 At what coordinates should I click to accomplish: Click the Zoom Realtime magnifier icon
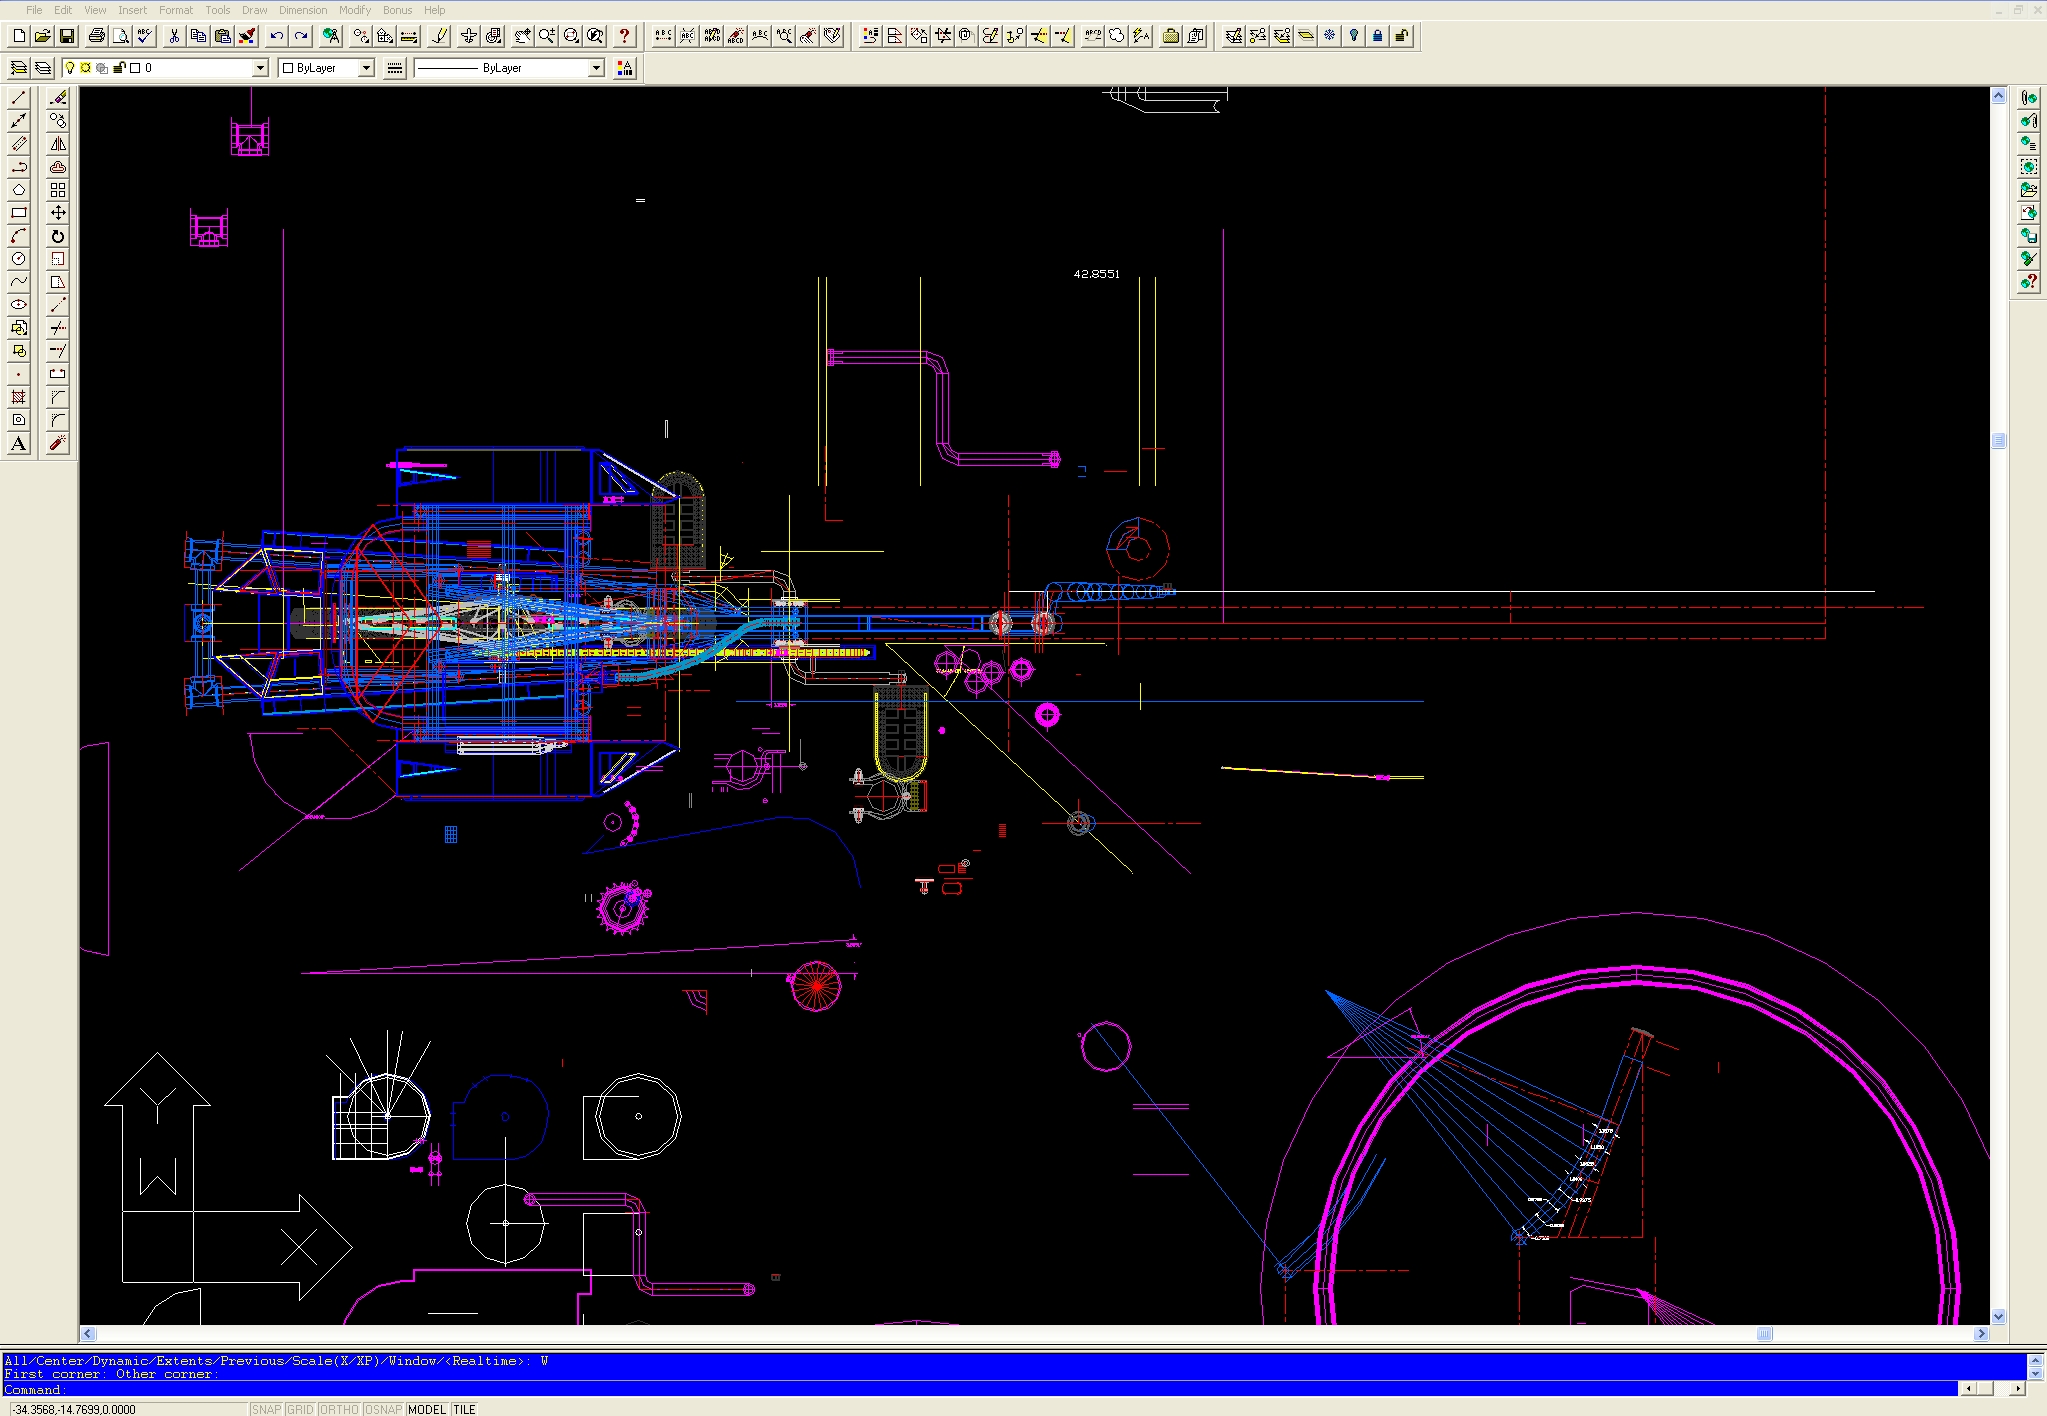coord(547,36)
